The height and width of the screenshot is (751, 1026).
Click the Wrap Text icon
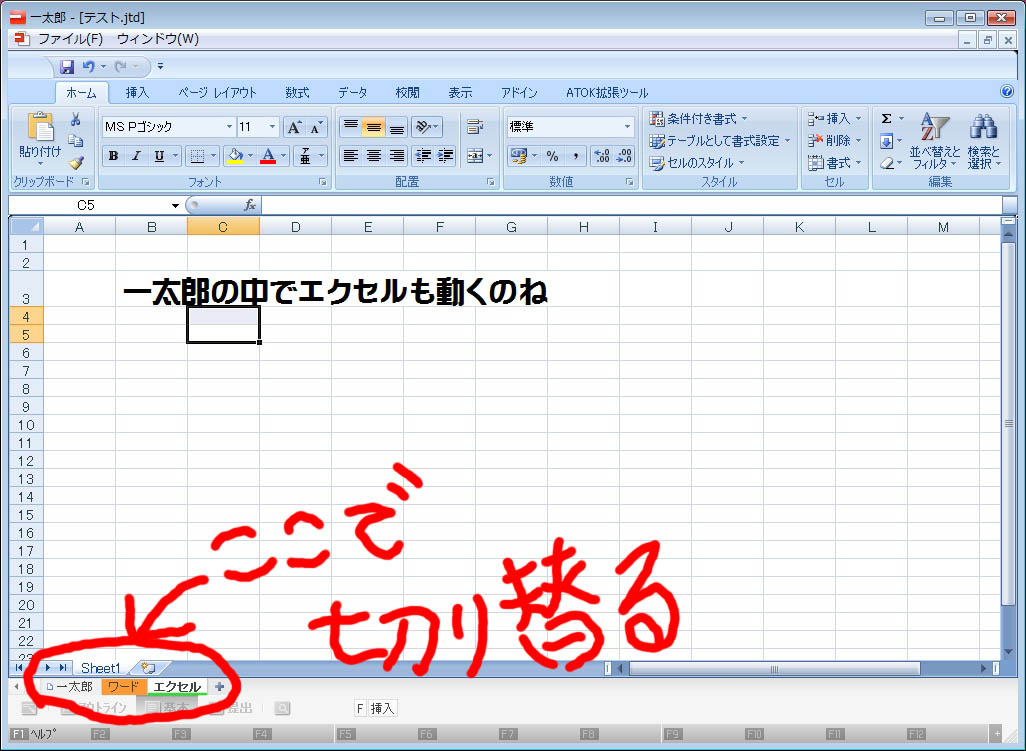pyautogui.click(x=475, y=127)
